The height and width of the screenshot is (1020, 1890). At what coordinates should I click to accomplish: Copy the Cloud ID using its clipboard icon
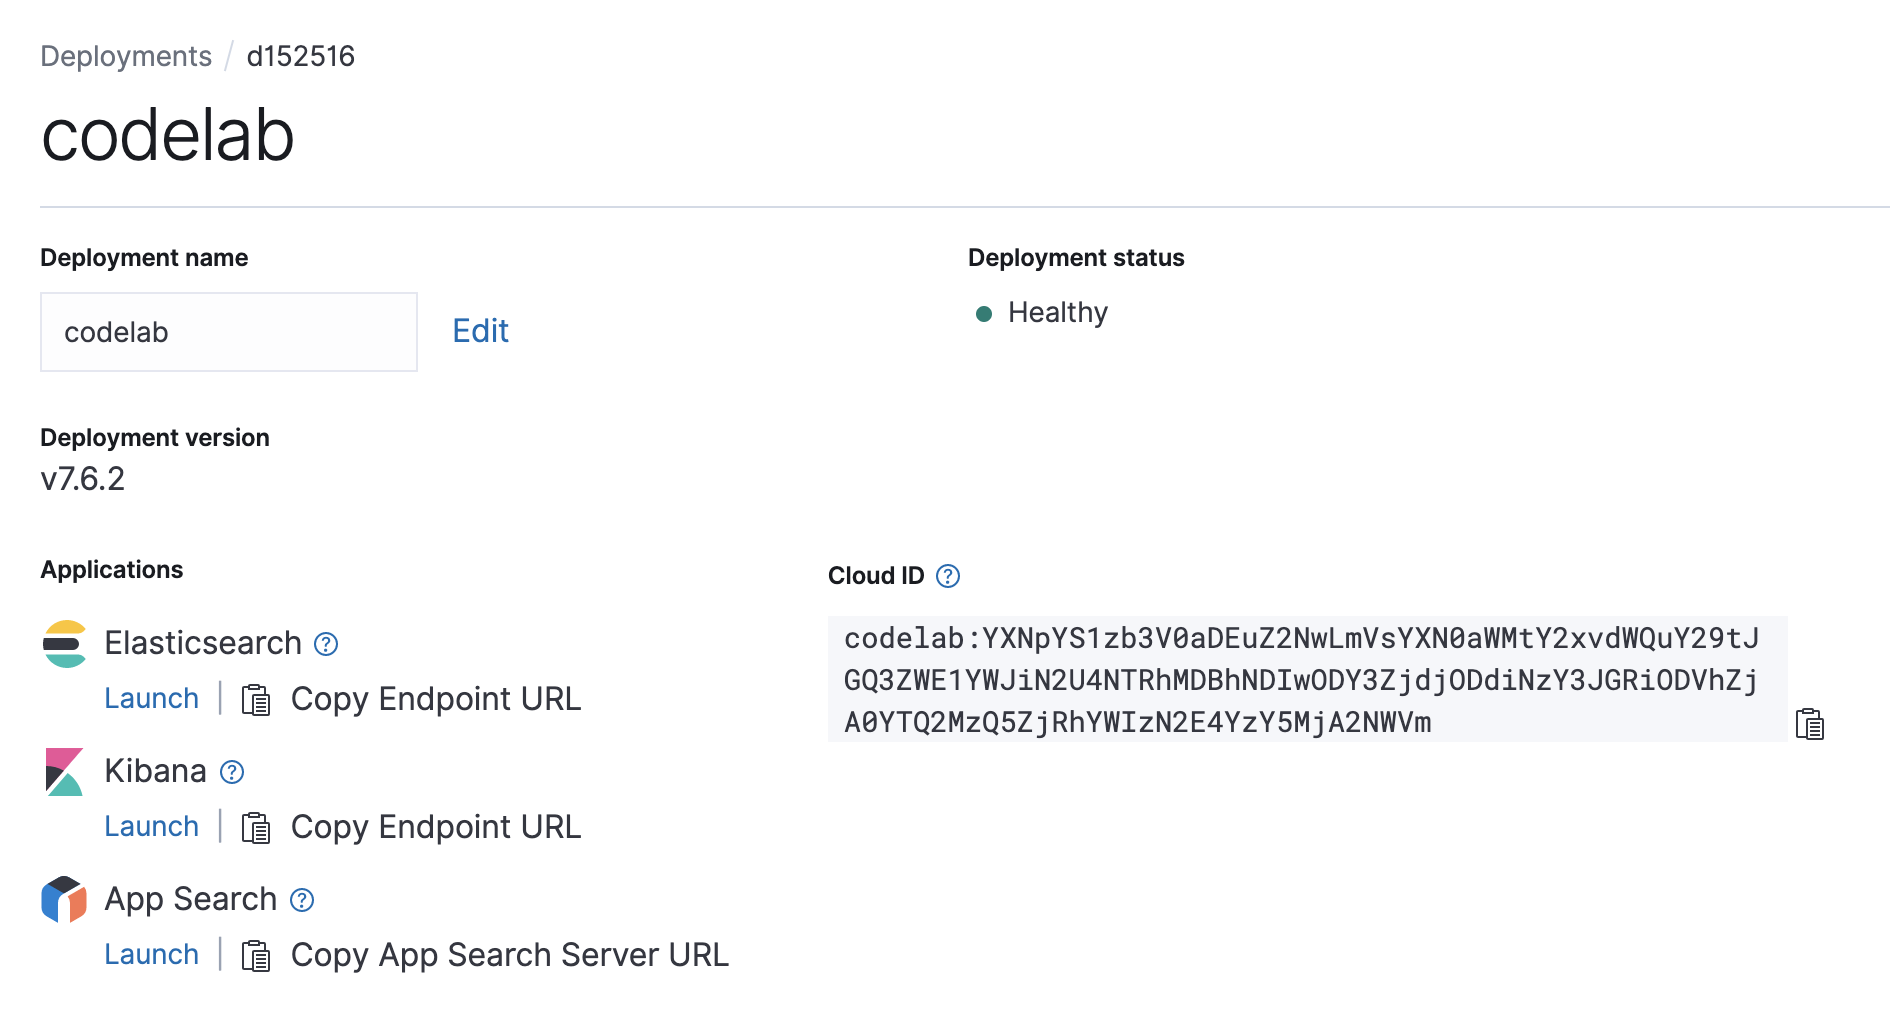tap(1810, 723)
